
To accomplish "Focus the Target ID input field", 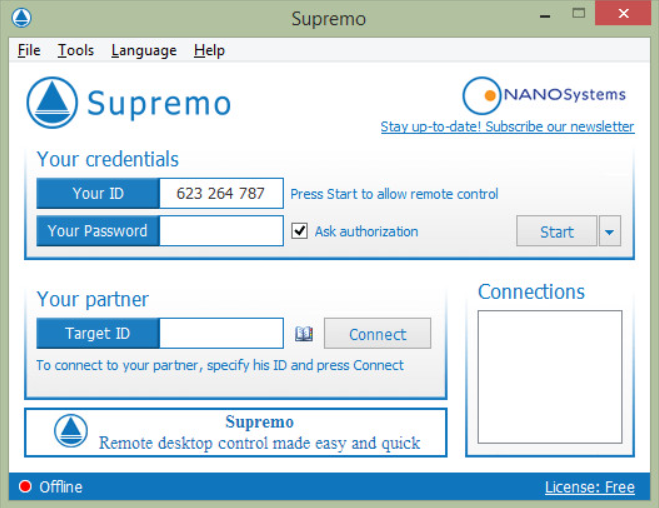I will (221, 333).
